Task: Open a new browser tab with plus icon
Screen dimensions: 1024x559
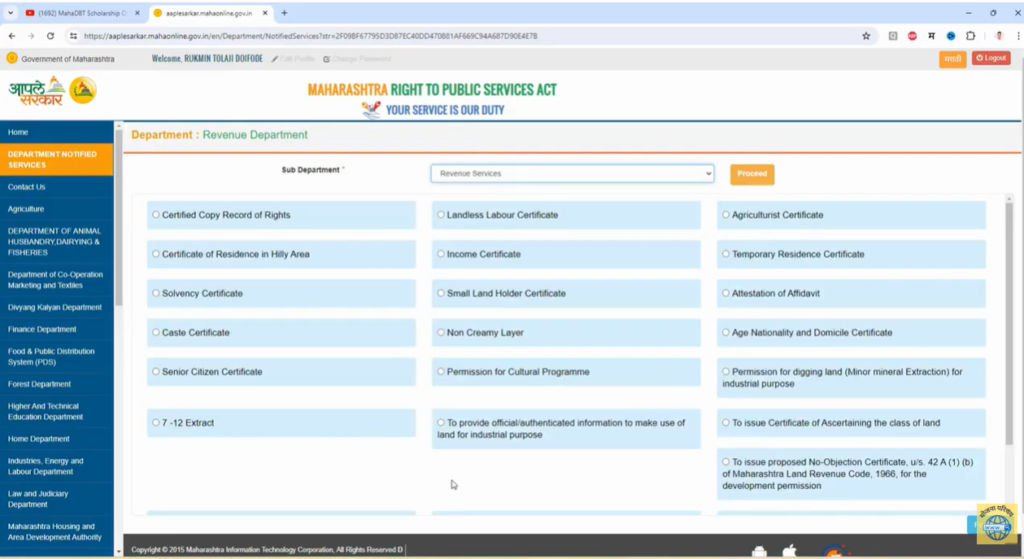Action: [x=284, y=13]
